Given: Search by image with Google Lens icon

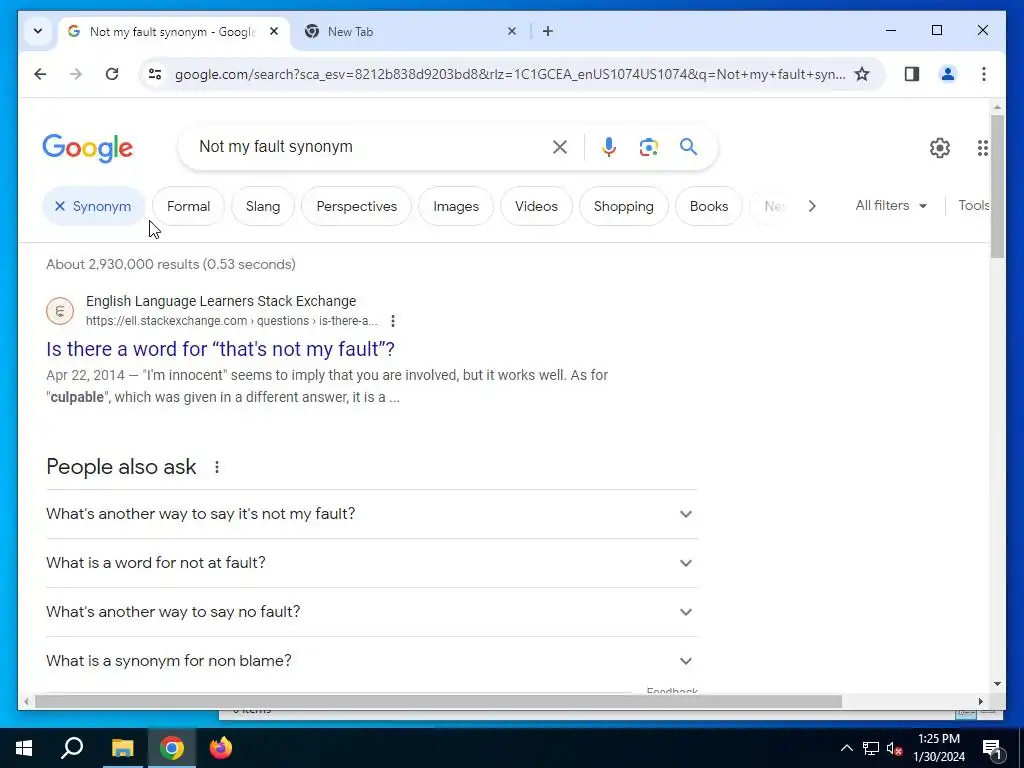Looking at the screenshot, I should click(648, 147).
